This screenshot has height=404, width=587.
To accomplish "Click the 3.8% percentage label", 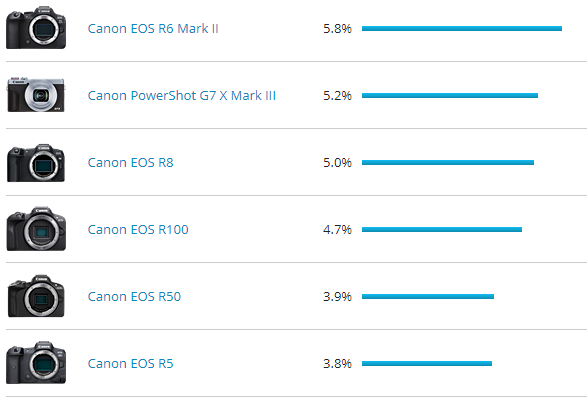I will pos(337,364).
